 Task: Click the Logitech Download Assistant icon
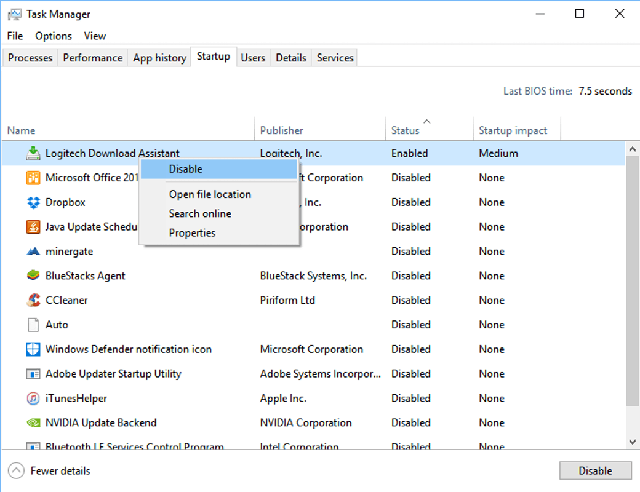coord(32,153)
